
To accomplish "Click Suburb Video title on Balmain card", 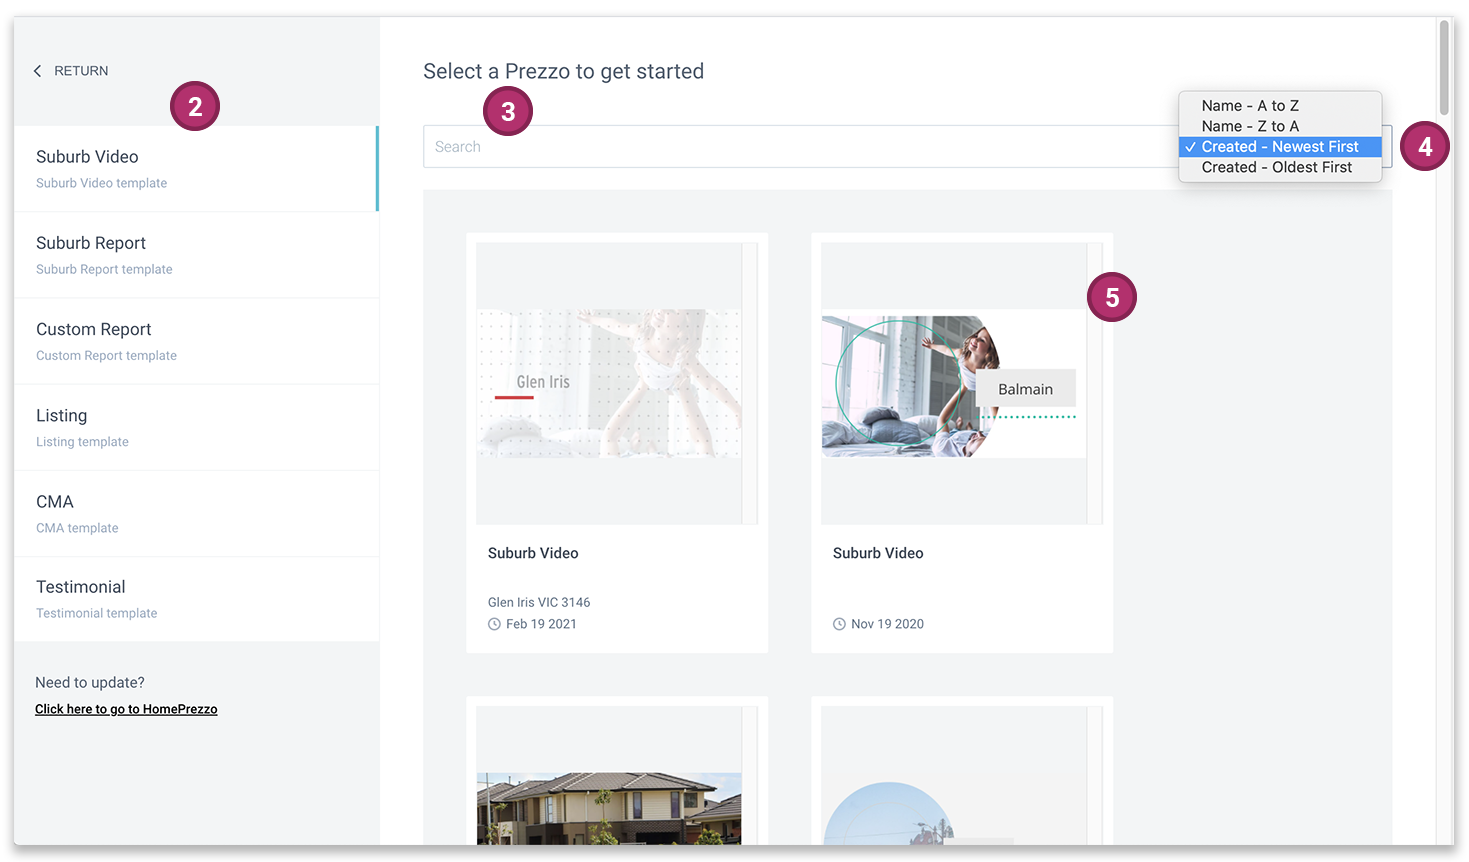I will (878, 553).
